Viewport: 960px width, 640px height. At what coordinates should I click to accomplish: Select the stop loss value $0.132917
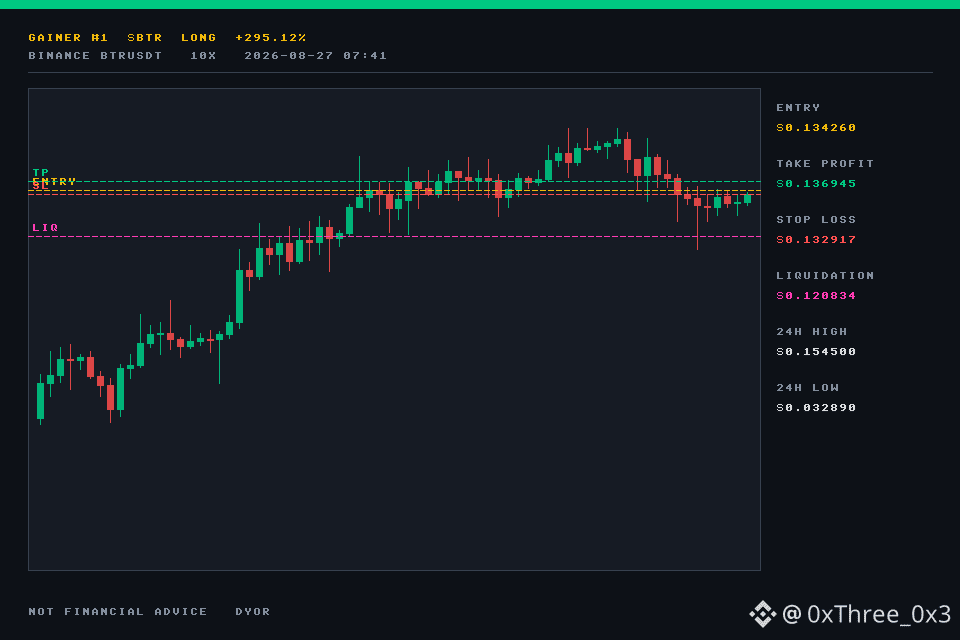(816, 239)
